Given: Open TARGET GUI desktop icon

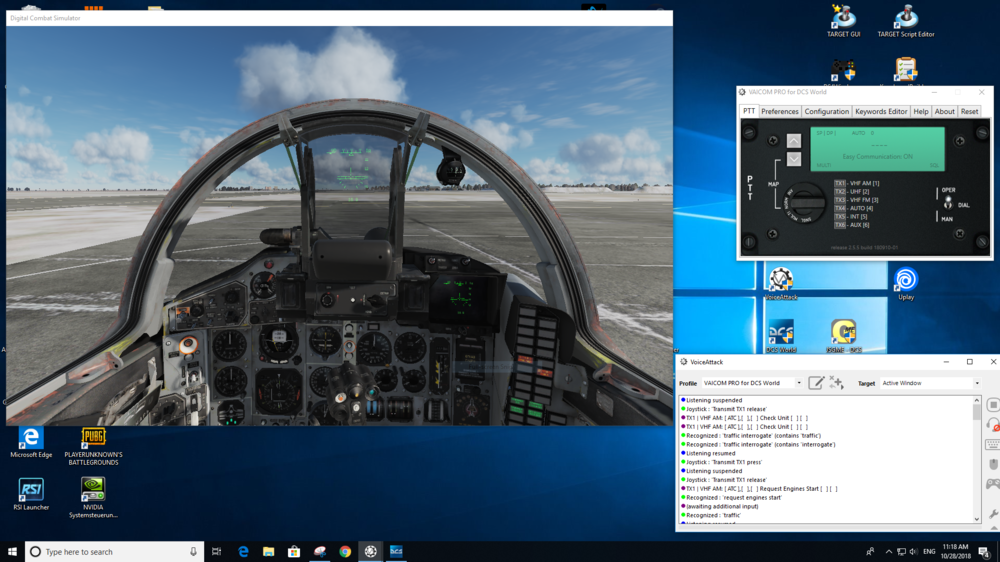Looking at the screenshot, I should tap(843, 21).
